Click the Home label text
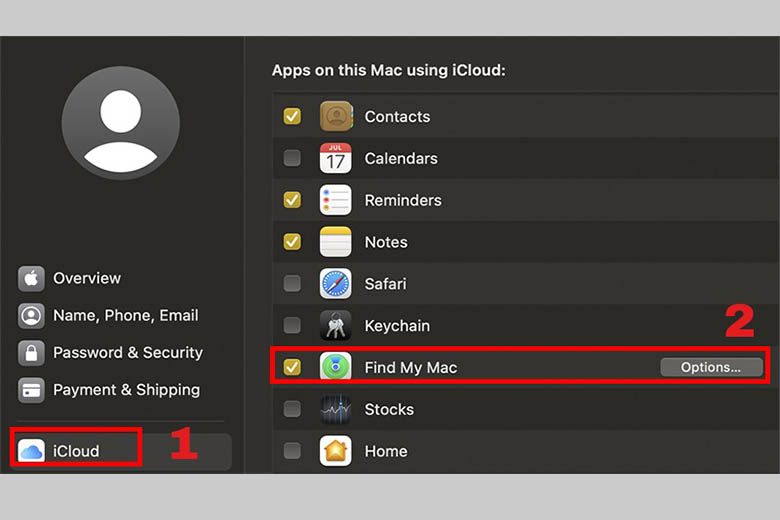 click(x=386, y=451)
